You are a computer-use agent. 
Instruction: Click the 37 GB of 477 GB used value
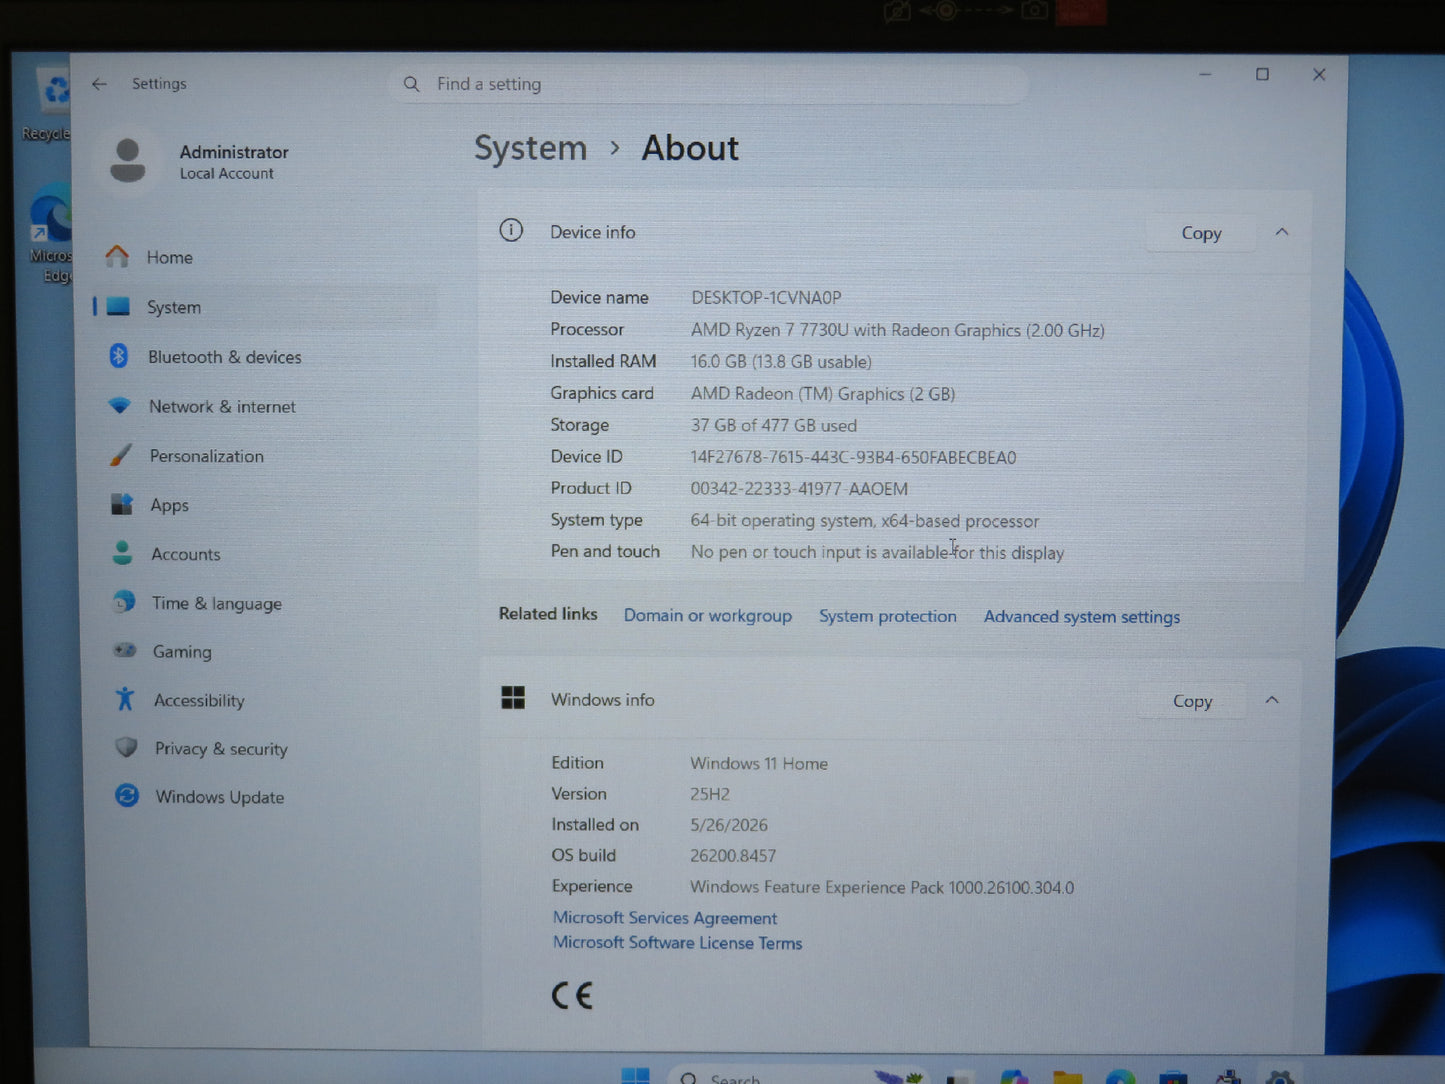[x=774, y=426]
